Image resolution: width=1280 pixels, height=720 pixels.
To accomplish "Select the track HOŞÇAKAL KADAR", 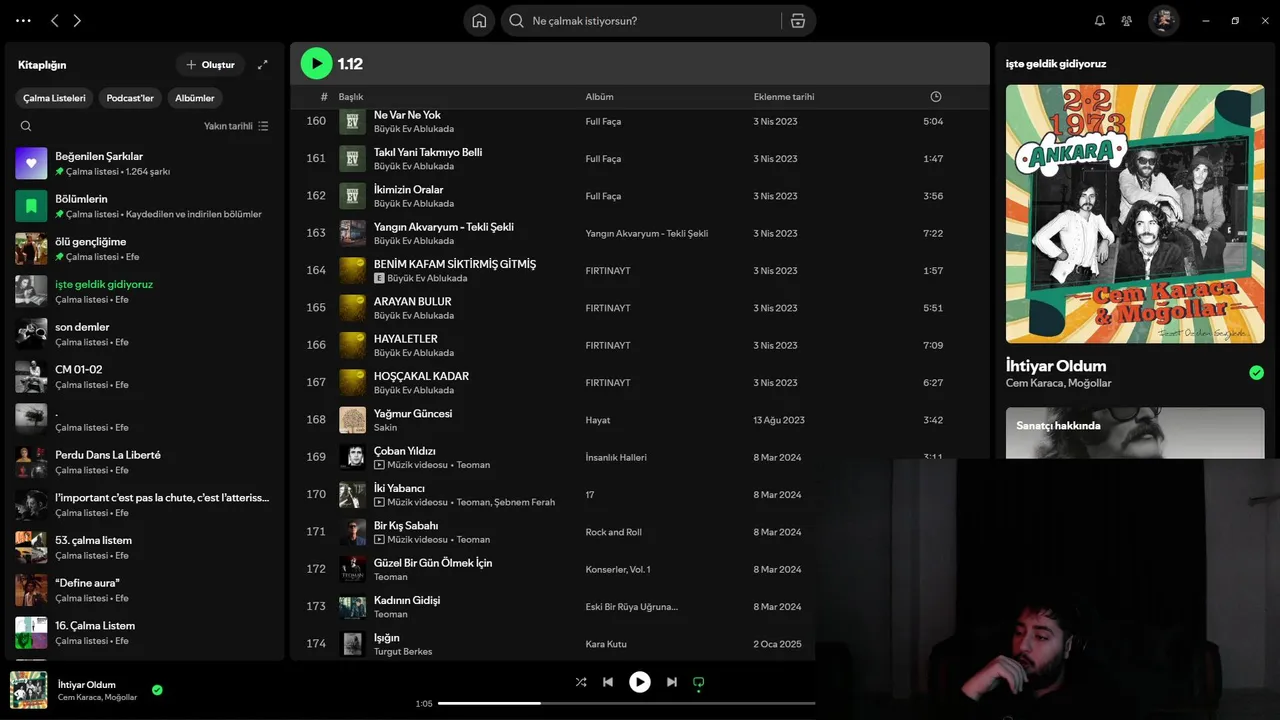I will click(421, 376).
